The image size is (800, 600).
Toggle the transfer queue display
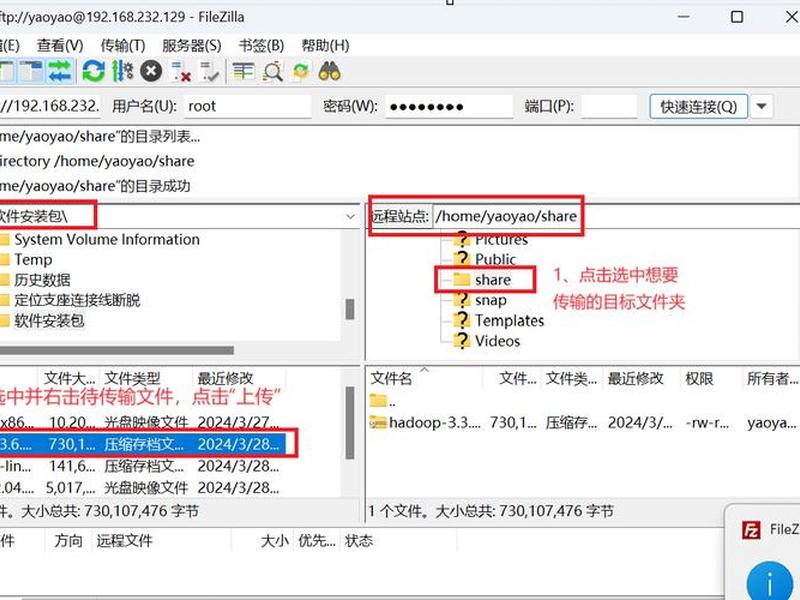point(60,71)
